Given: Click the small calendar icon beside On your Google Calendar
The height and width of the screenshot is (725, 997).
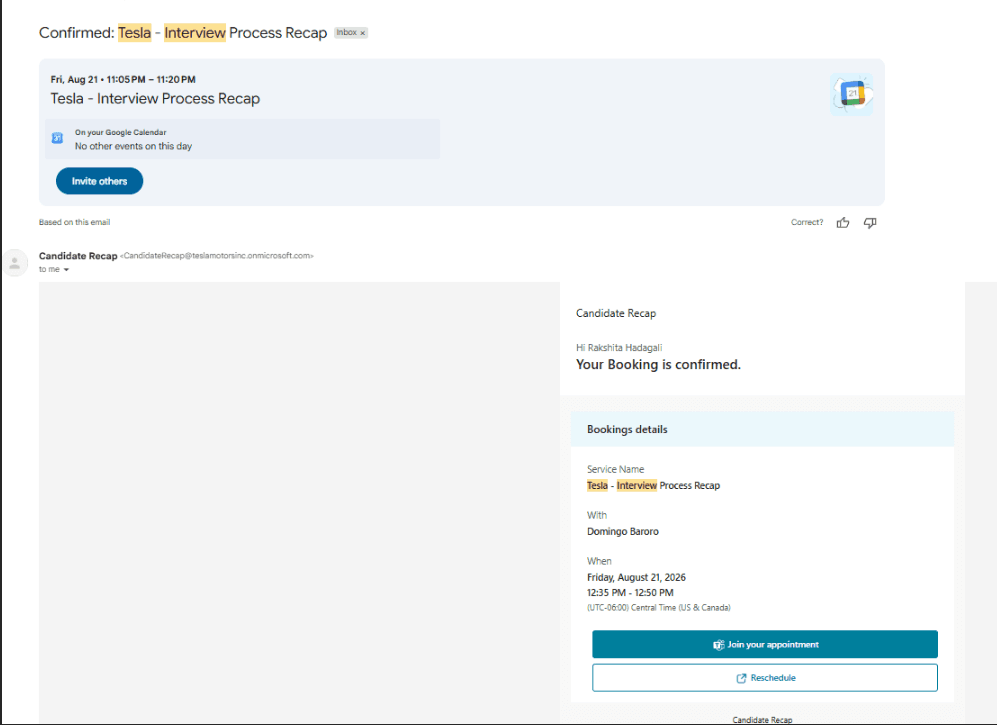Looking at the screenshot, I should tap(57, 138).
